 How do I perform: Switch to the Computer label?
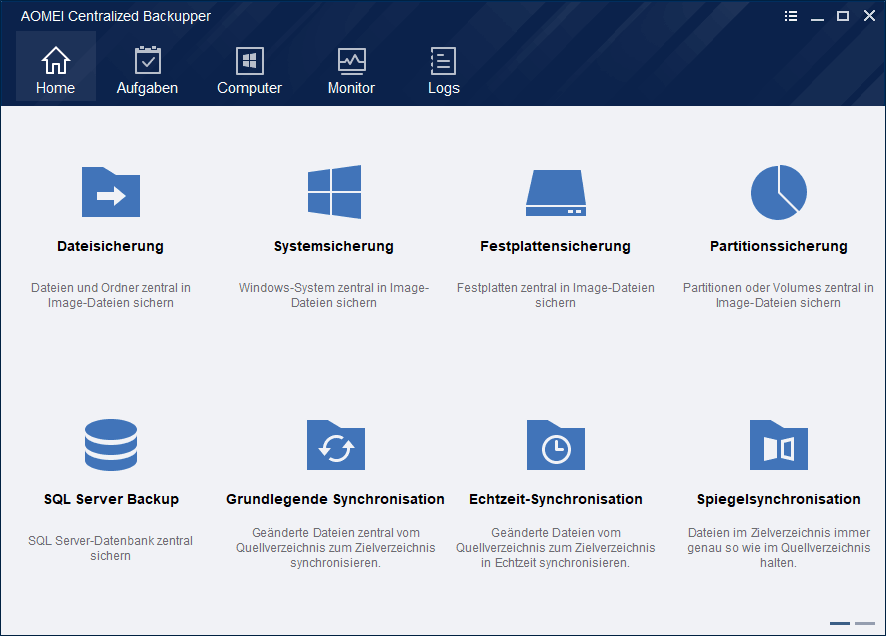[x=249, y=88]
